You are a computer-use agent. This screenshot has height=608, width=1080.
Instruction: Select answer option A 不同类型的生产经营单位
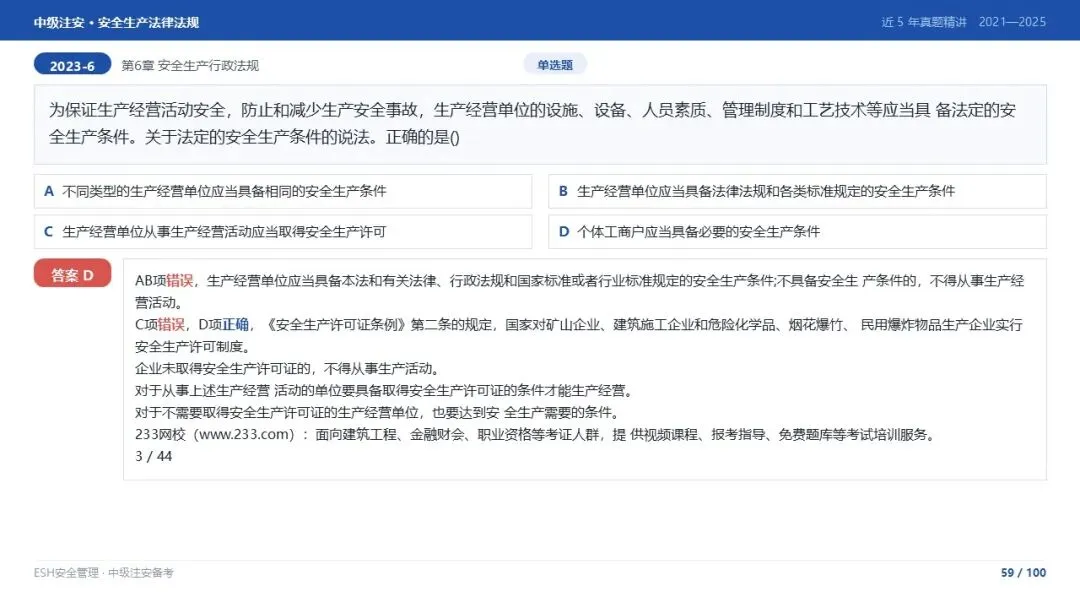coord(282,191)
